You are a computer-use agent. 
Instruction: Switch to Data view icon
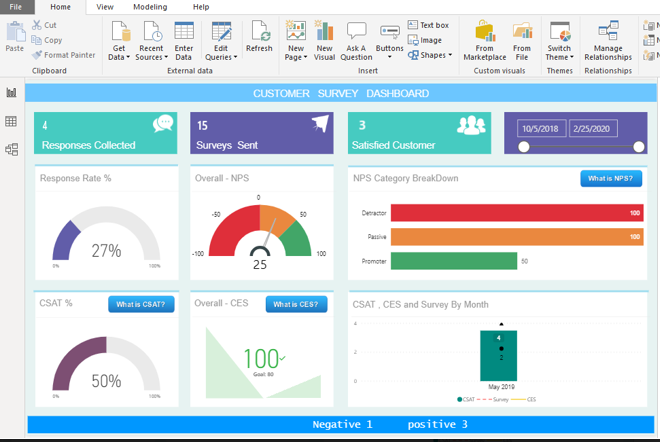point(12,121)
